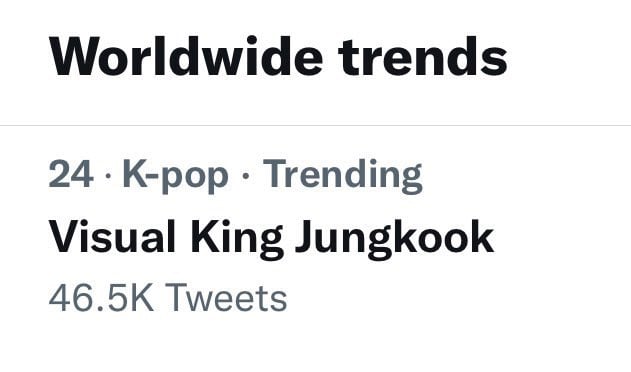Click the word King in the trend title
This screenshot has height=372, width=631.
click(237, 239)
